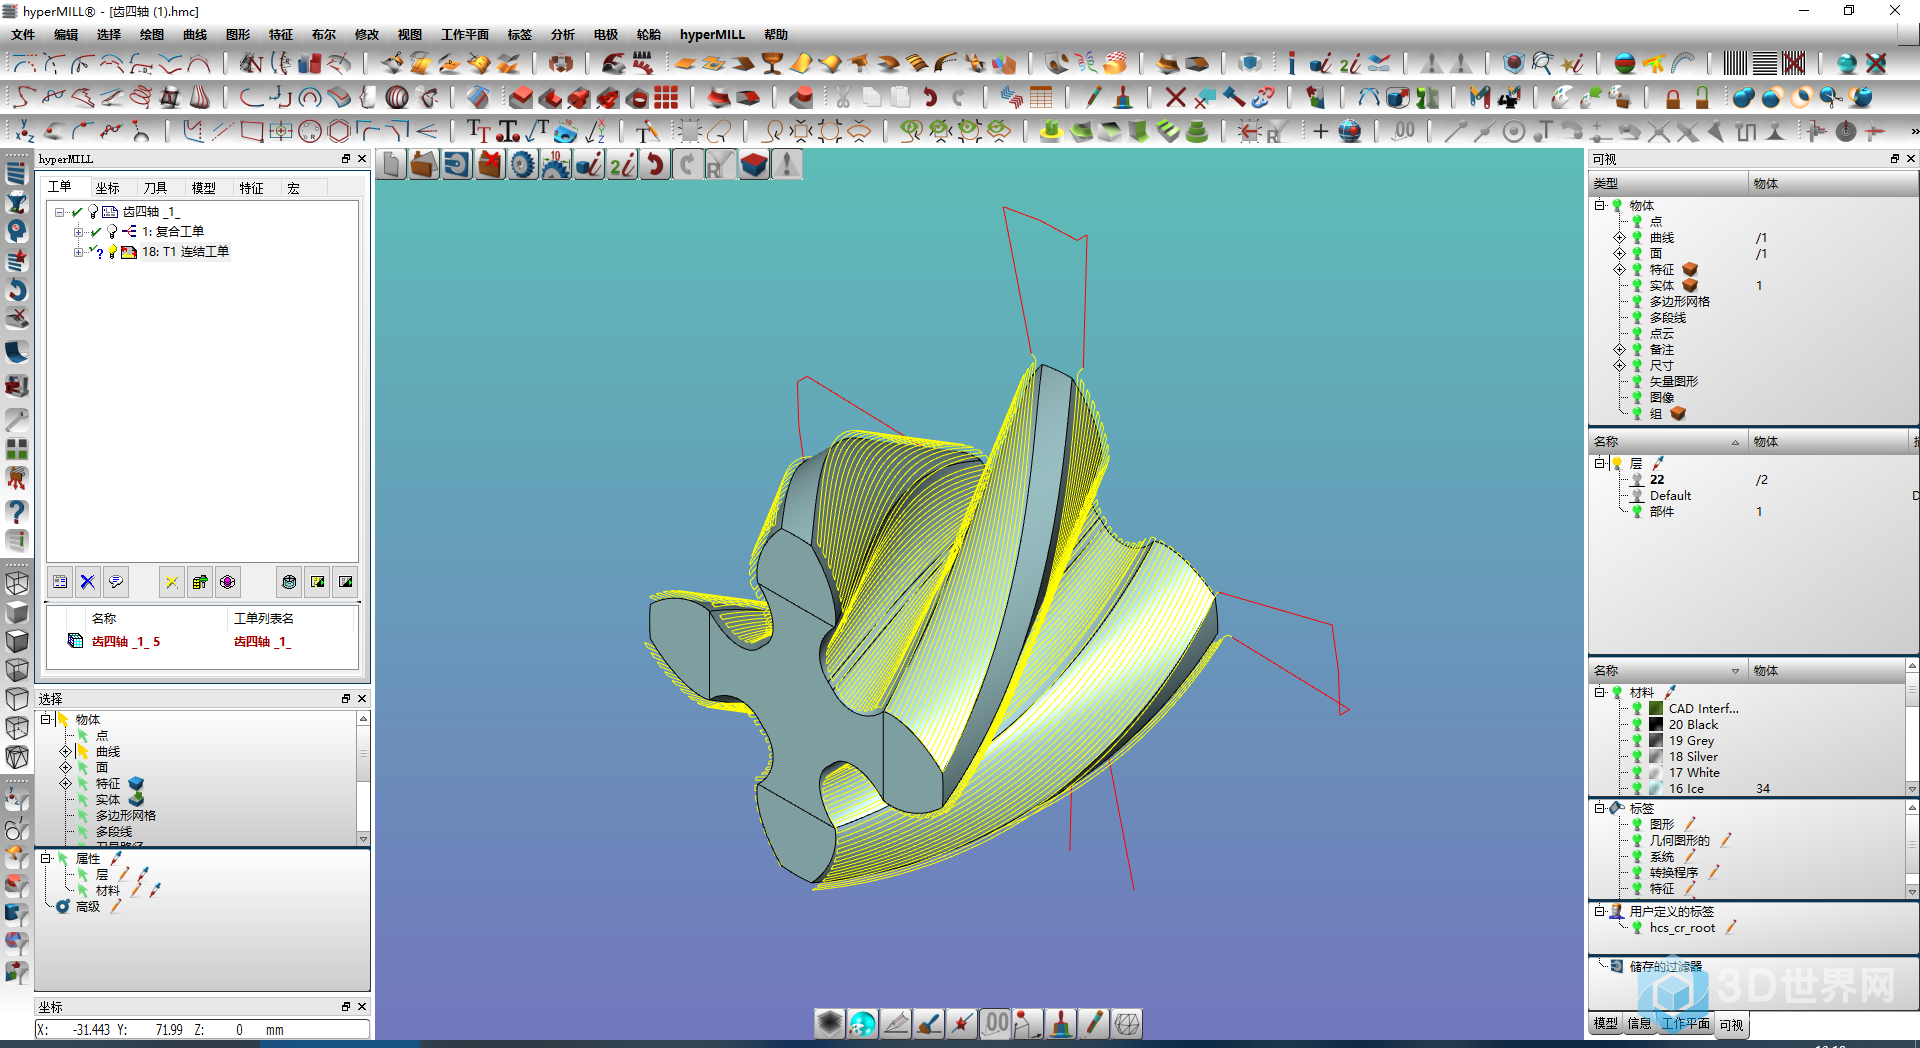
Task: Click the blue question mark help icon in sidebar
Action: click(17, 511)
